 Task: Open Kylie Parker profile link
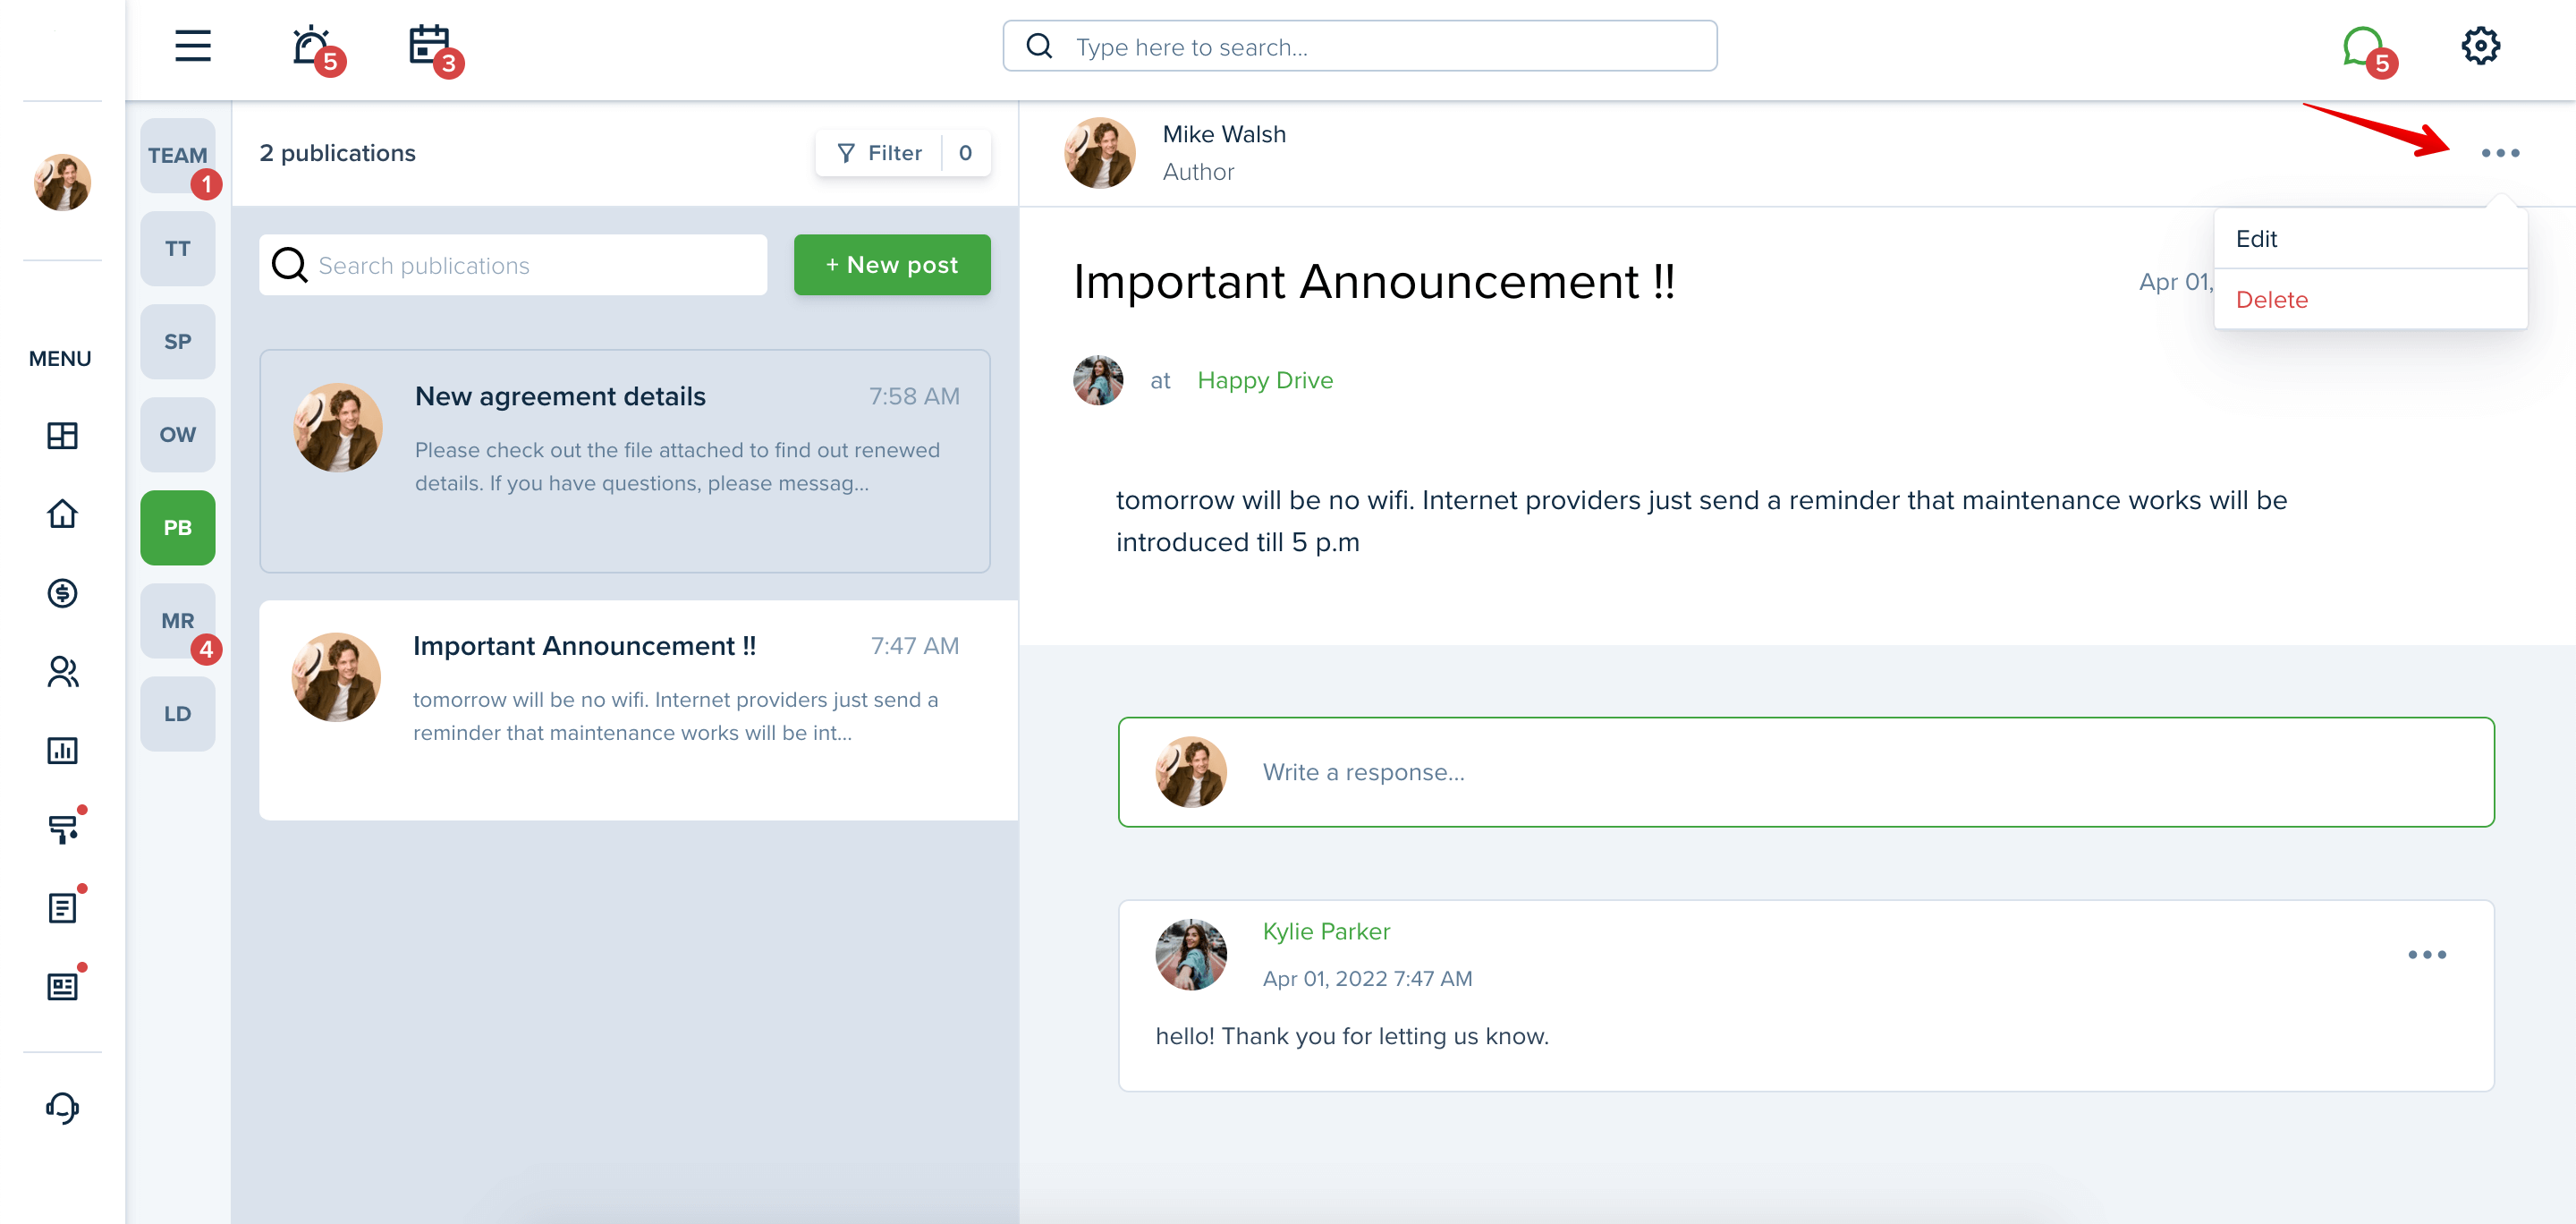[x=1326, y=931]
